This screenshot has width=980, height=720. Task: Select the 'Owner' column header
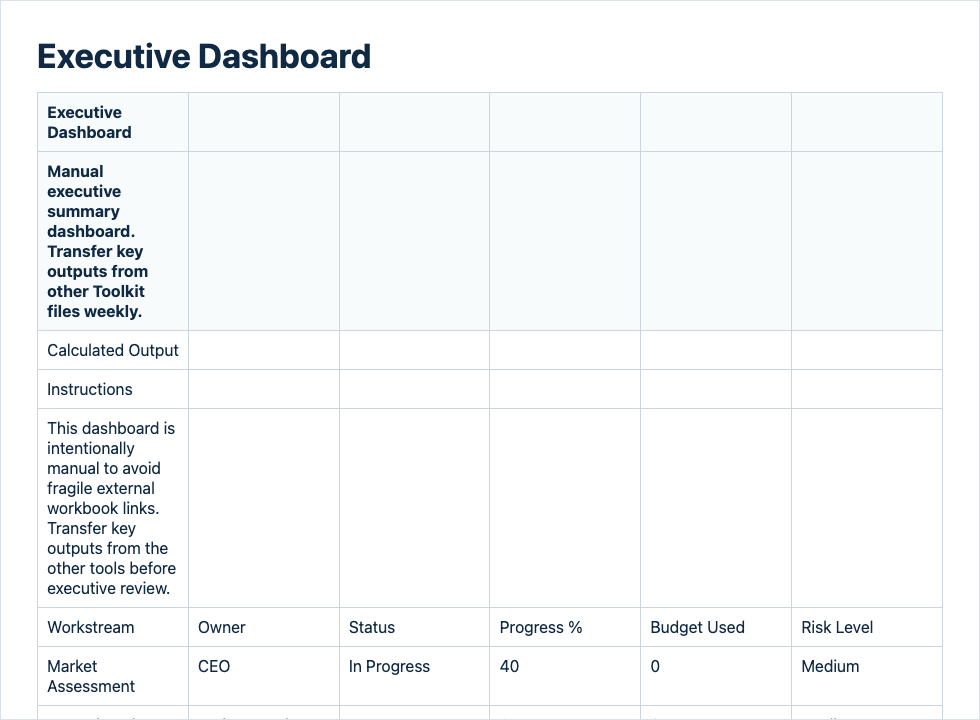[x=264, y=627]
